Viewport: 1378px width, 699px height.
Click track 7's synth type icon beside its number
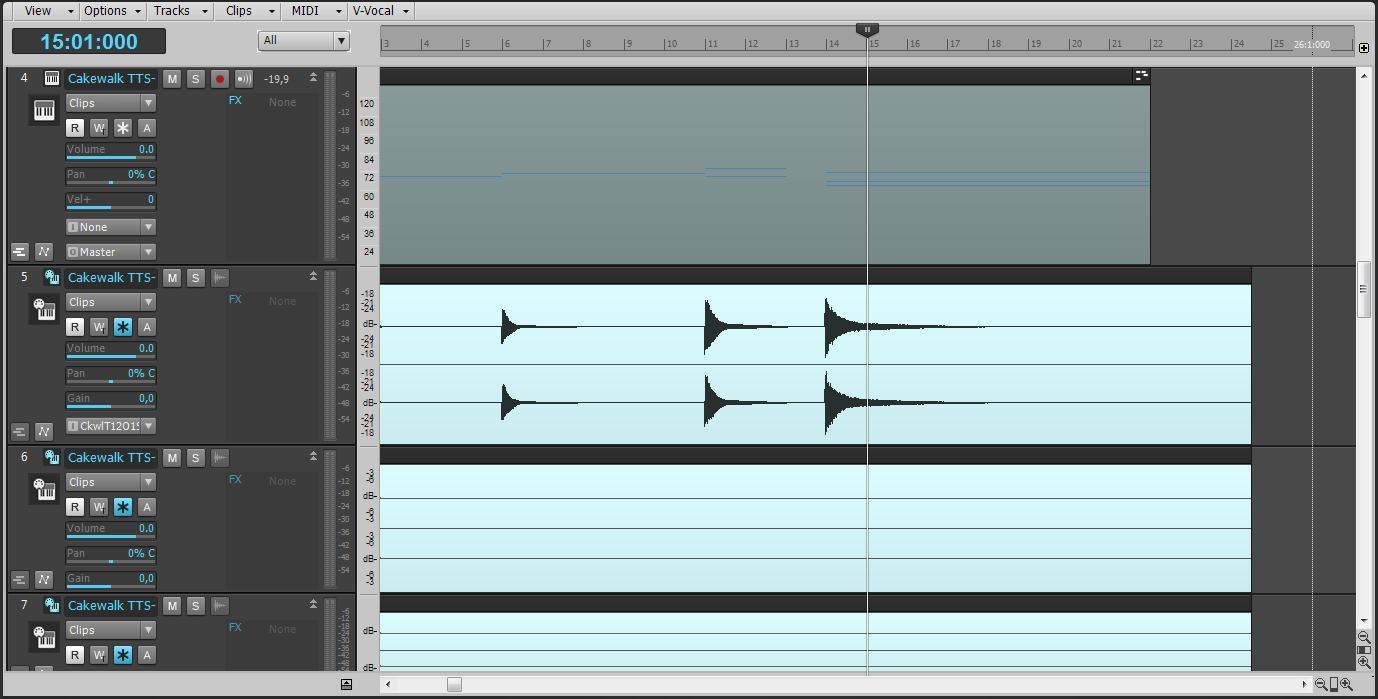point(52,605)
